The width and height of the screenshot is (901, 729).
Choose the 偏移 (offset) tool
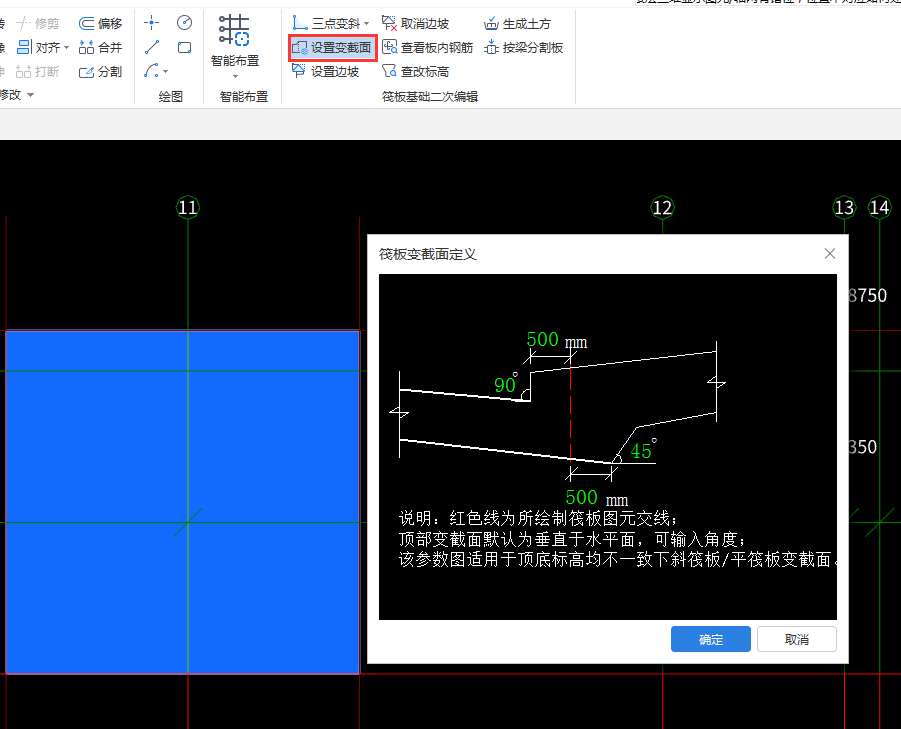pyautogui.click(x=101, y=24)
